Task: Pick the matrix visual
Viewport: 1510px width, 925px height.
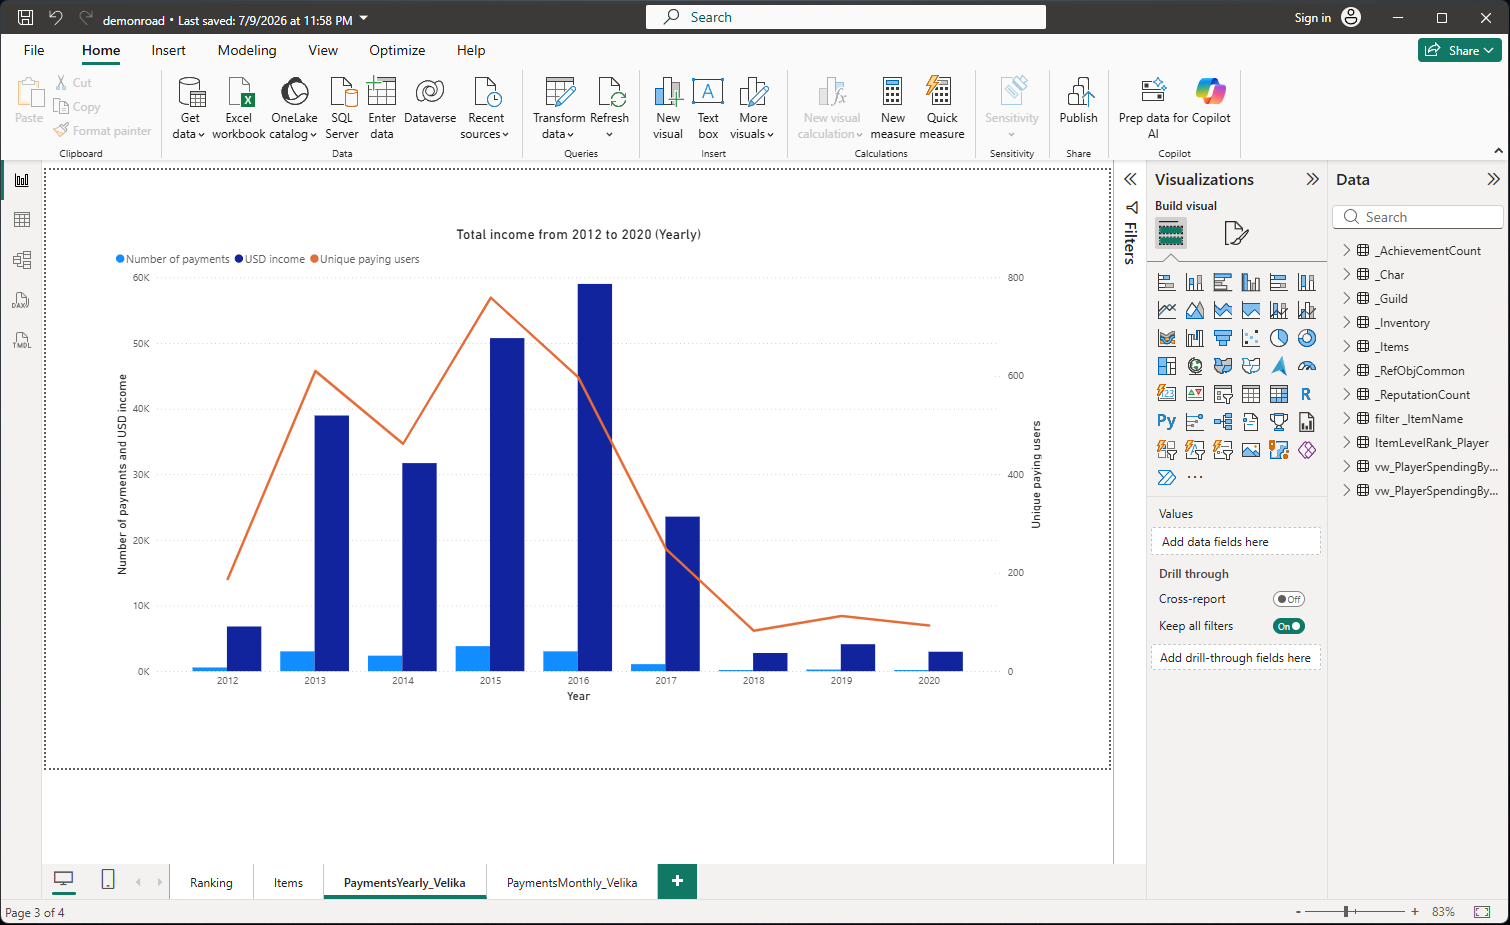Action: tap(1278, 394)
